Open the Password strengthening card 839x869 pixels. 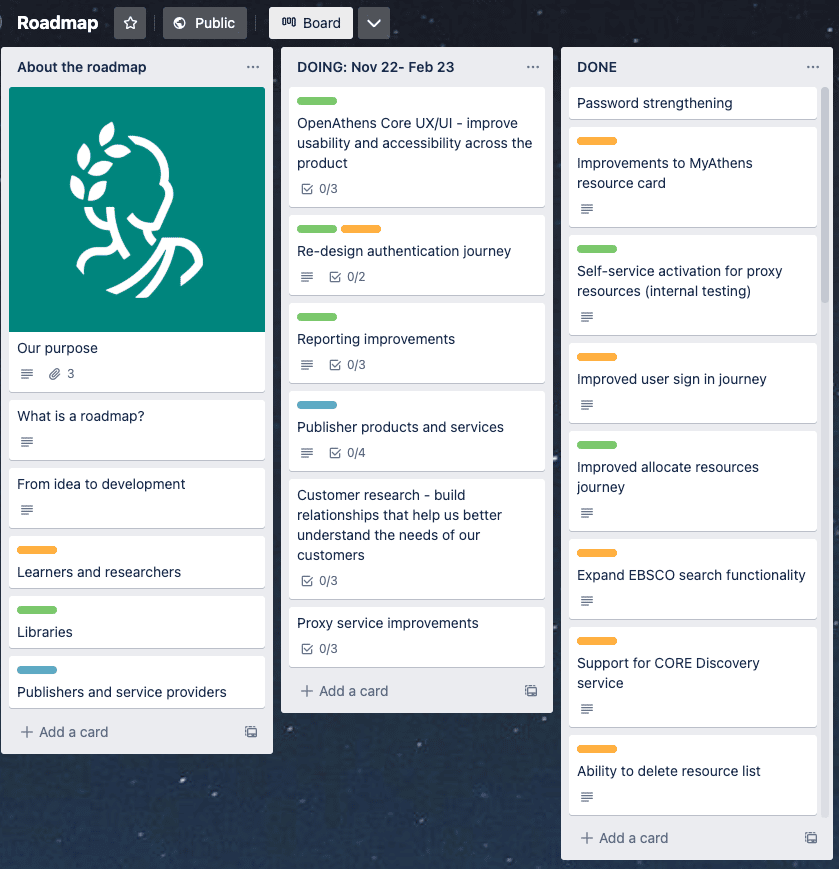pos(693,103)
